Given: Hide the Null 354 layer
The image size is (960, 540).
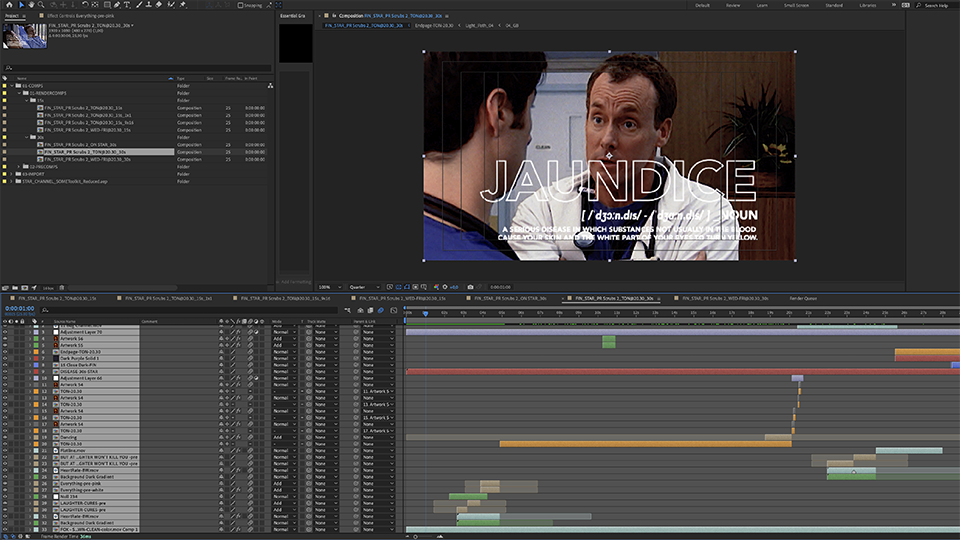Looking at the screenshot, I should [x=5, y=497].
